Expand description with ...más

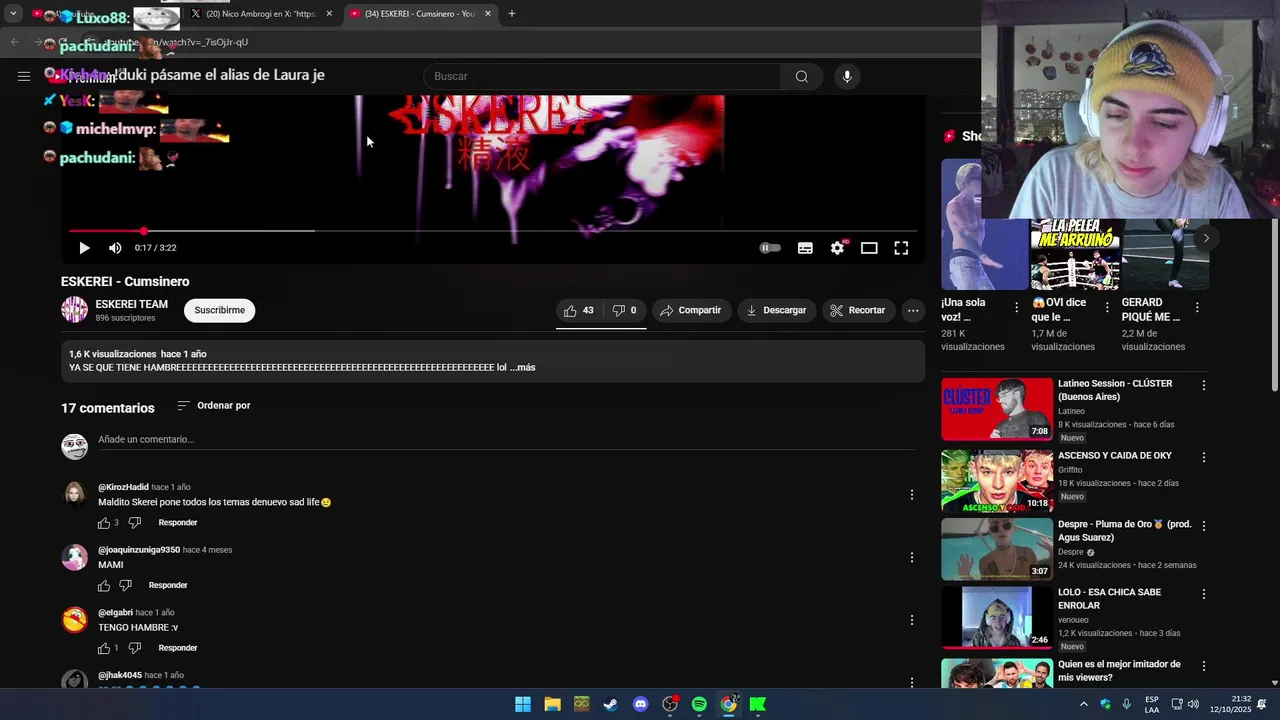point(522,368)
